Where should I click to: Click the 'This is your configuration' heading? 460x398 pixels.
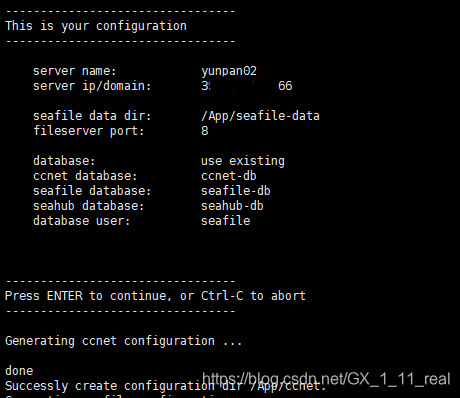pyautogui.click(x=96, y=26)
